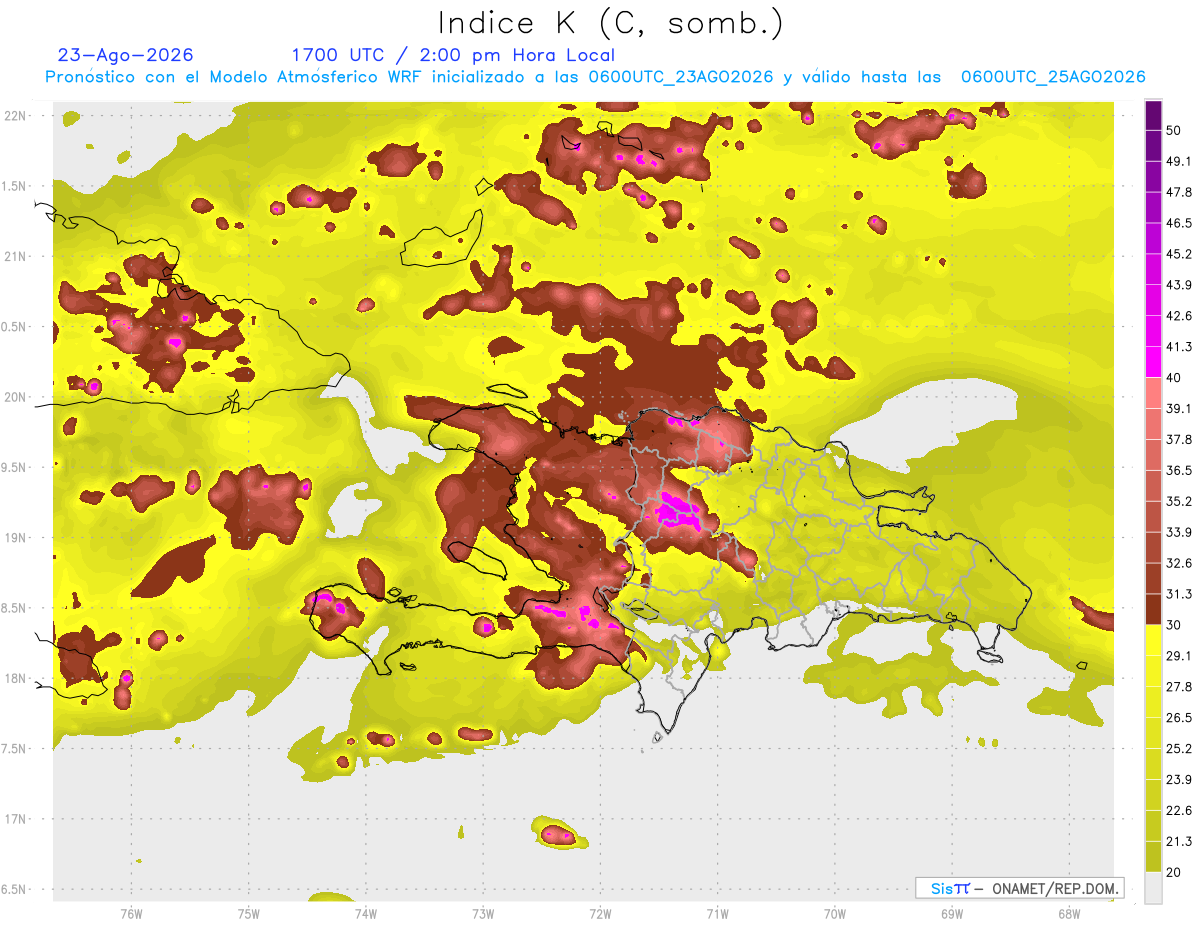Click the '26.5' colorbar label
Viewport: 1200px width, 927px height.
point(1179,717)
